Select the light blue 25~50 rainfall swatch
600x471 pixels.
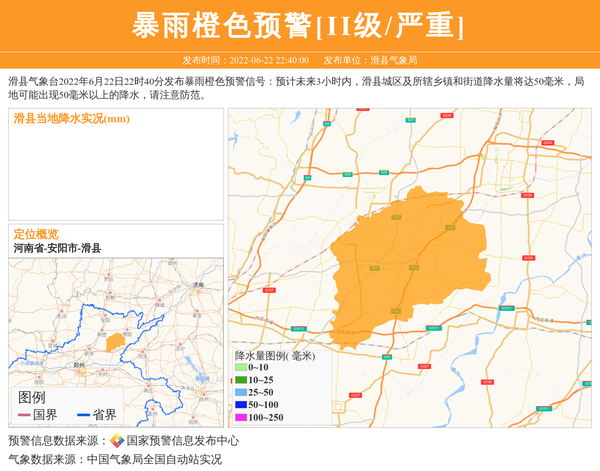click(240, 392)
